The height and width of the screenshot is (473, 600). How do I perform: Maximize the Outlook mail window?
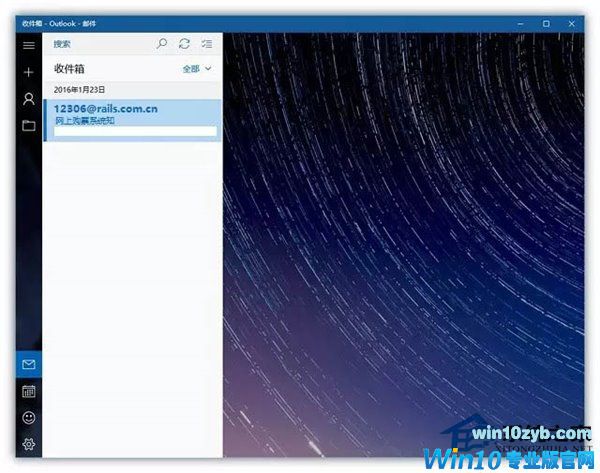pos(546,24)
